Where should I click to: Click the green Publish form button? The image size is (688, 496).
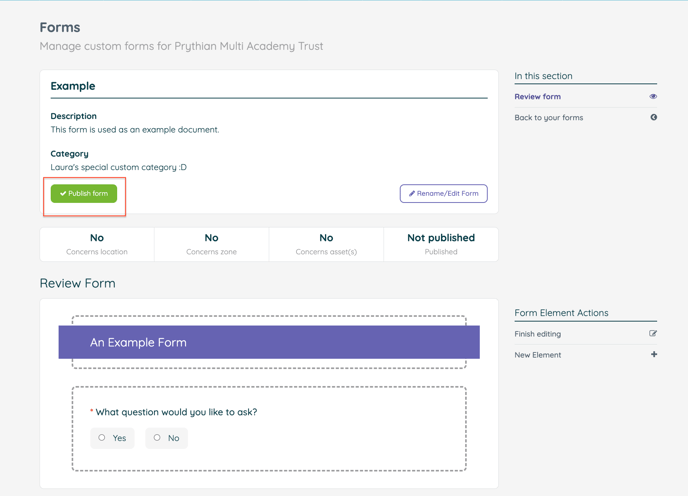pyautogui.click(x=84, y=194)
